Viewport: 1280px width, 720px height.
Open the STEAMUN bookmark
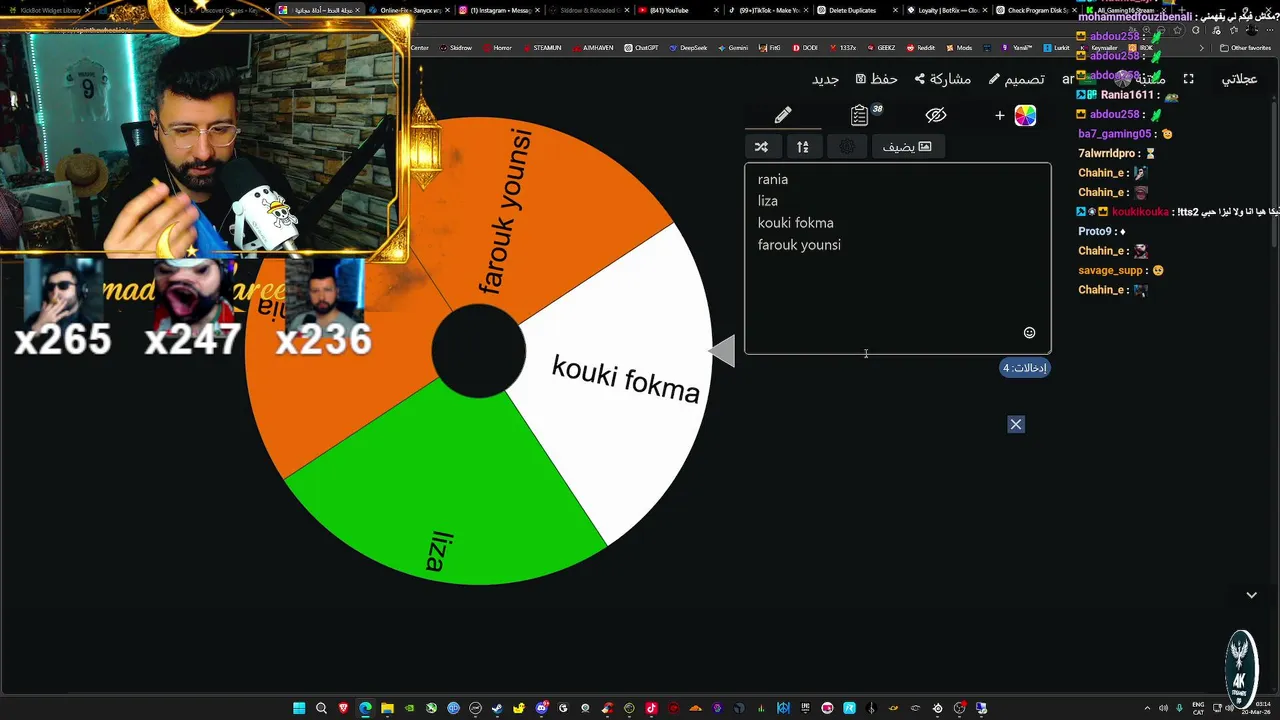pos(541,48)
